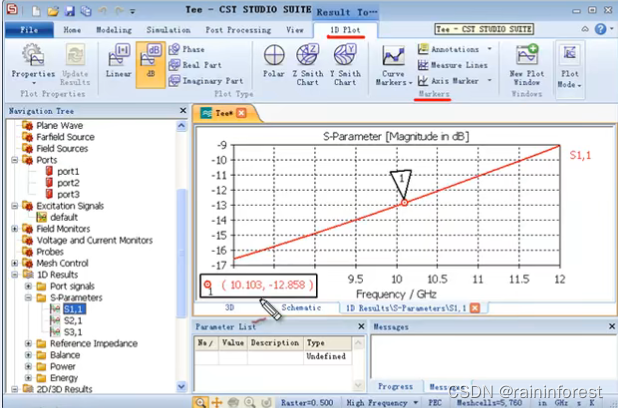Screen dimensions: 618x408
Task: Open the Post Processing ribbon tab
Action: click(x=238, y=30)
